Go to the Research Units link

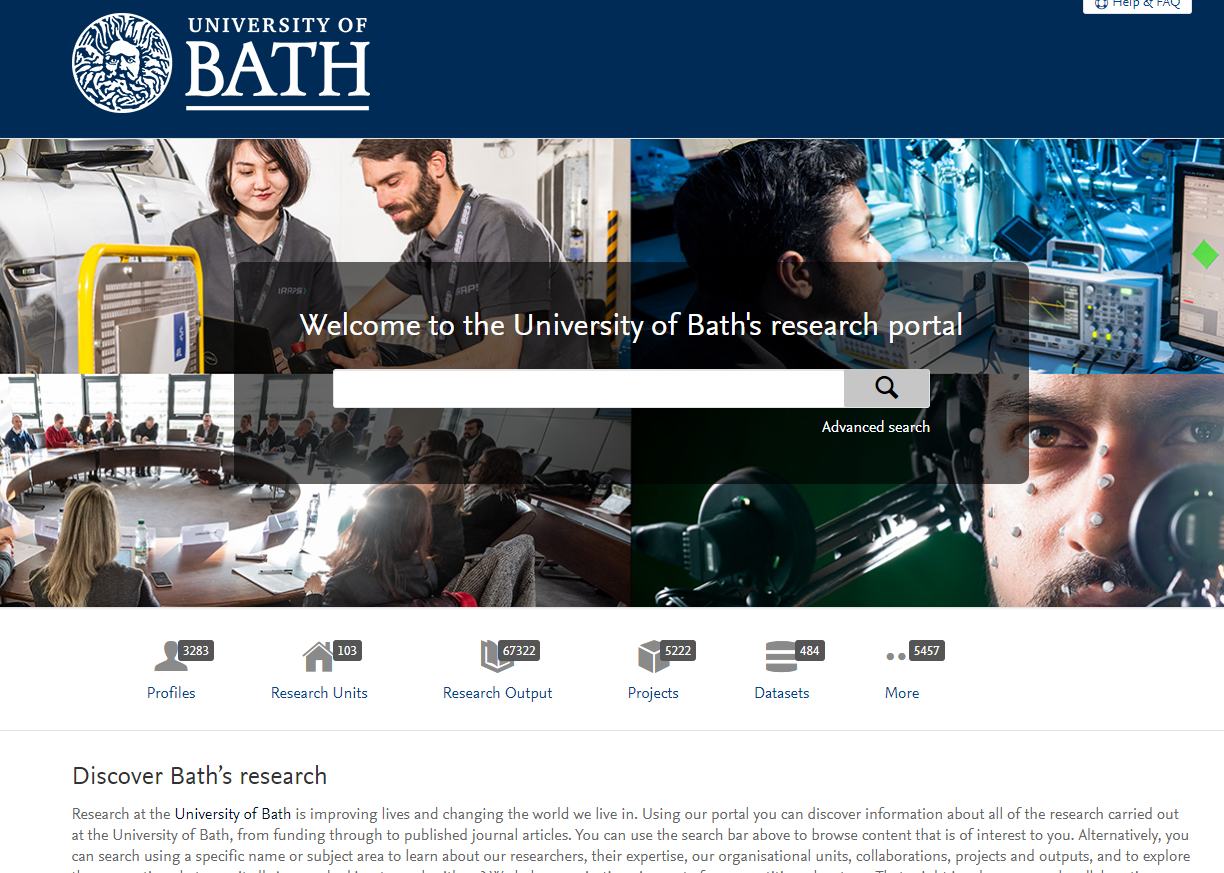319,693
